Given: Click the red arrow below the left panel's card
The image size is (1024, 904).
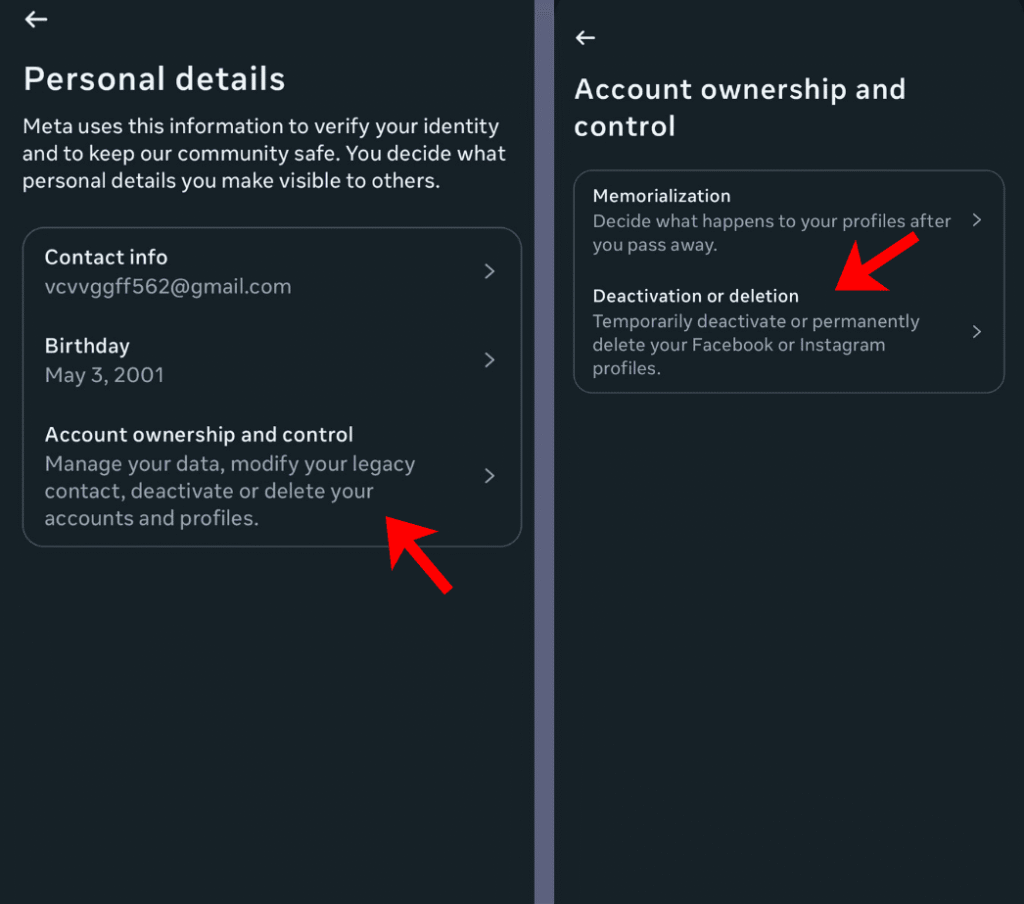Looking at the screenshot, I should [x=420, y=555].
